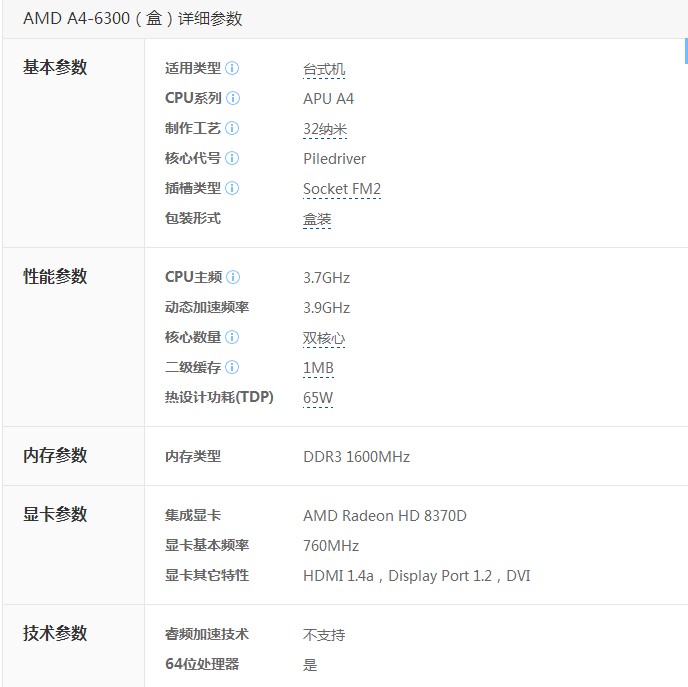
Task: Open the 盒装 packaging link
Action: pos(317,219)
